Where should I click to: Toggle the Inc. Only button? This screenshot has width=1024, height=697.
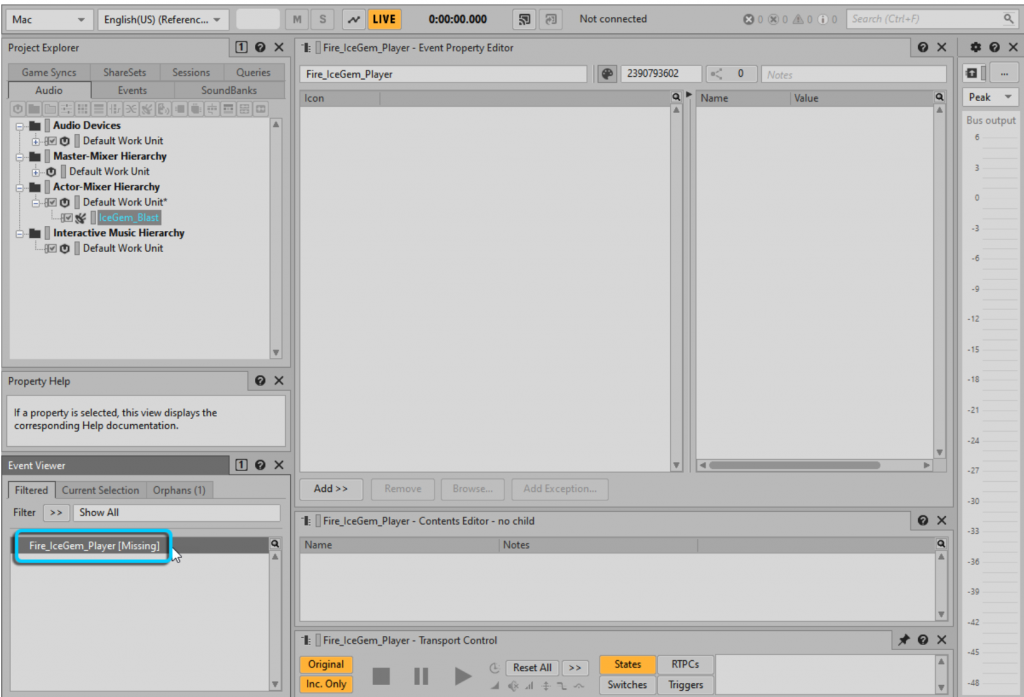[x=326, y=684]
